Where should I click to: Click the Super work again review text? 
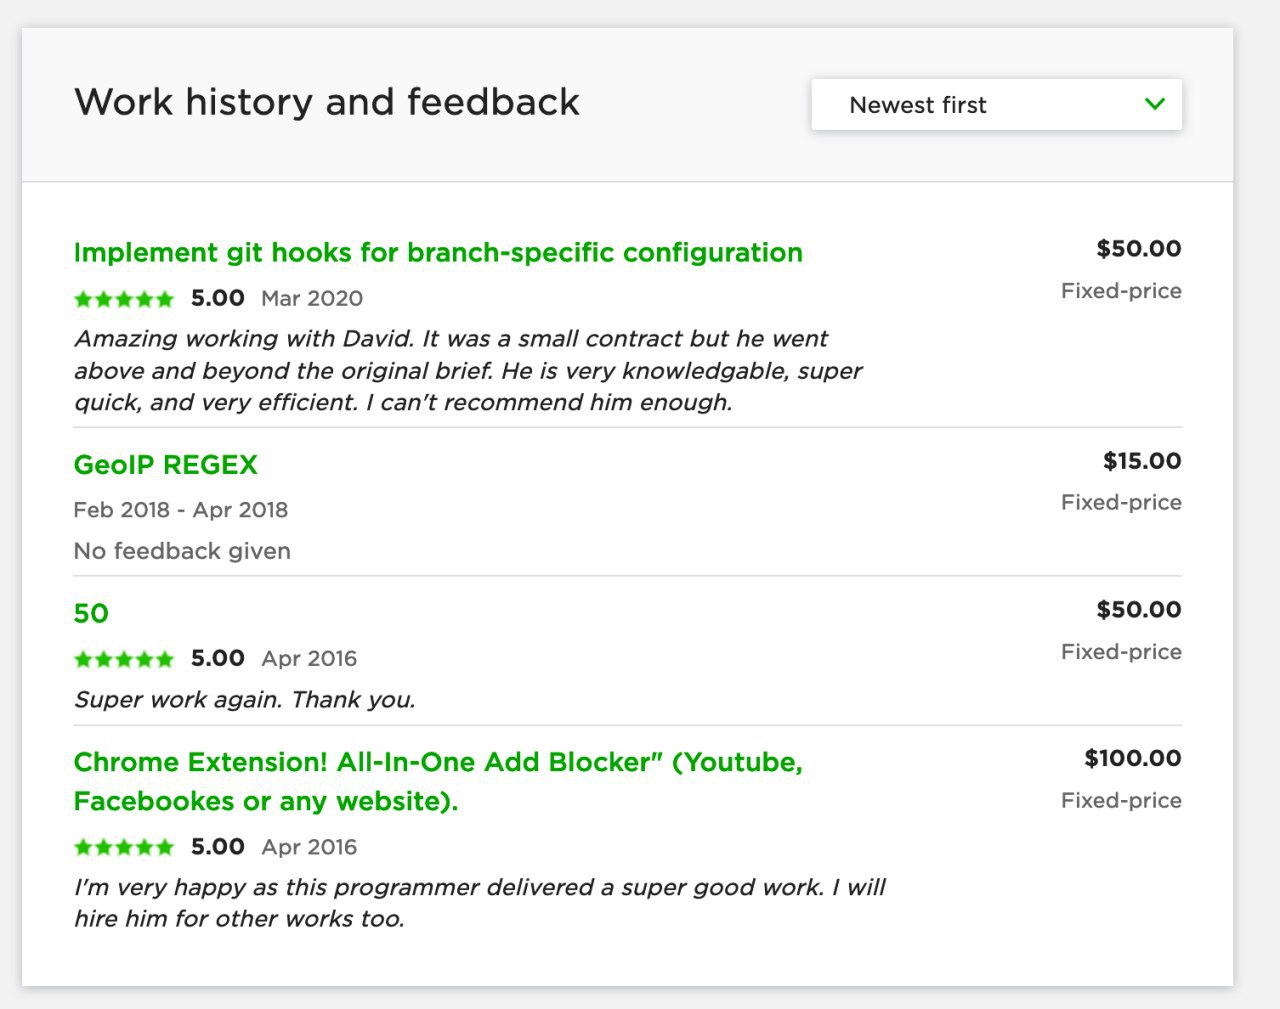[245, 699]
